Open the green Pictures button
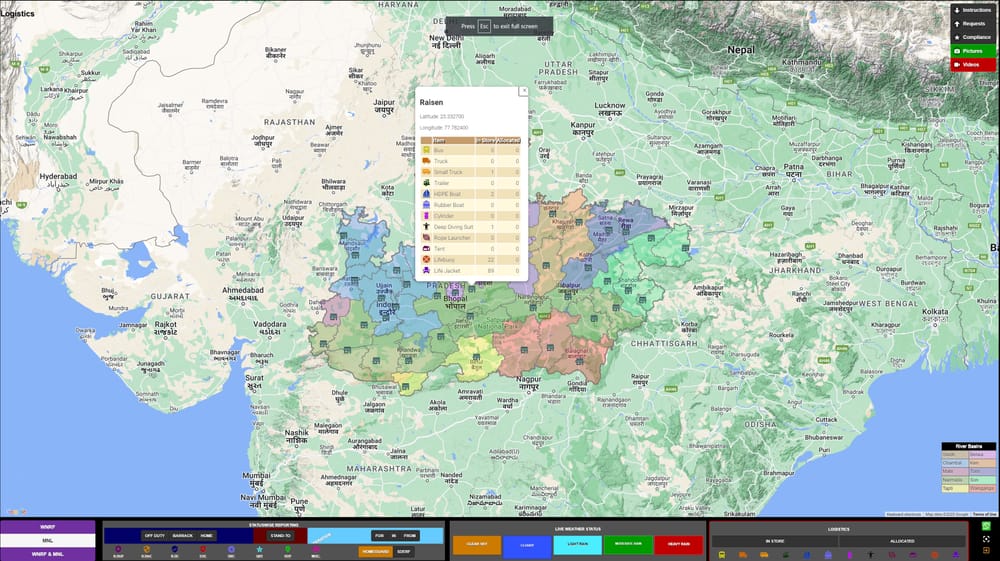1000x561 pixels. coord(973,51)
